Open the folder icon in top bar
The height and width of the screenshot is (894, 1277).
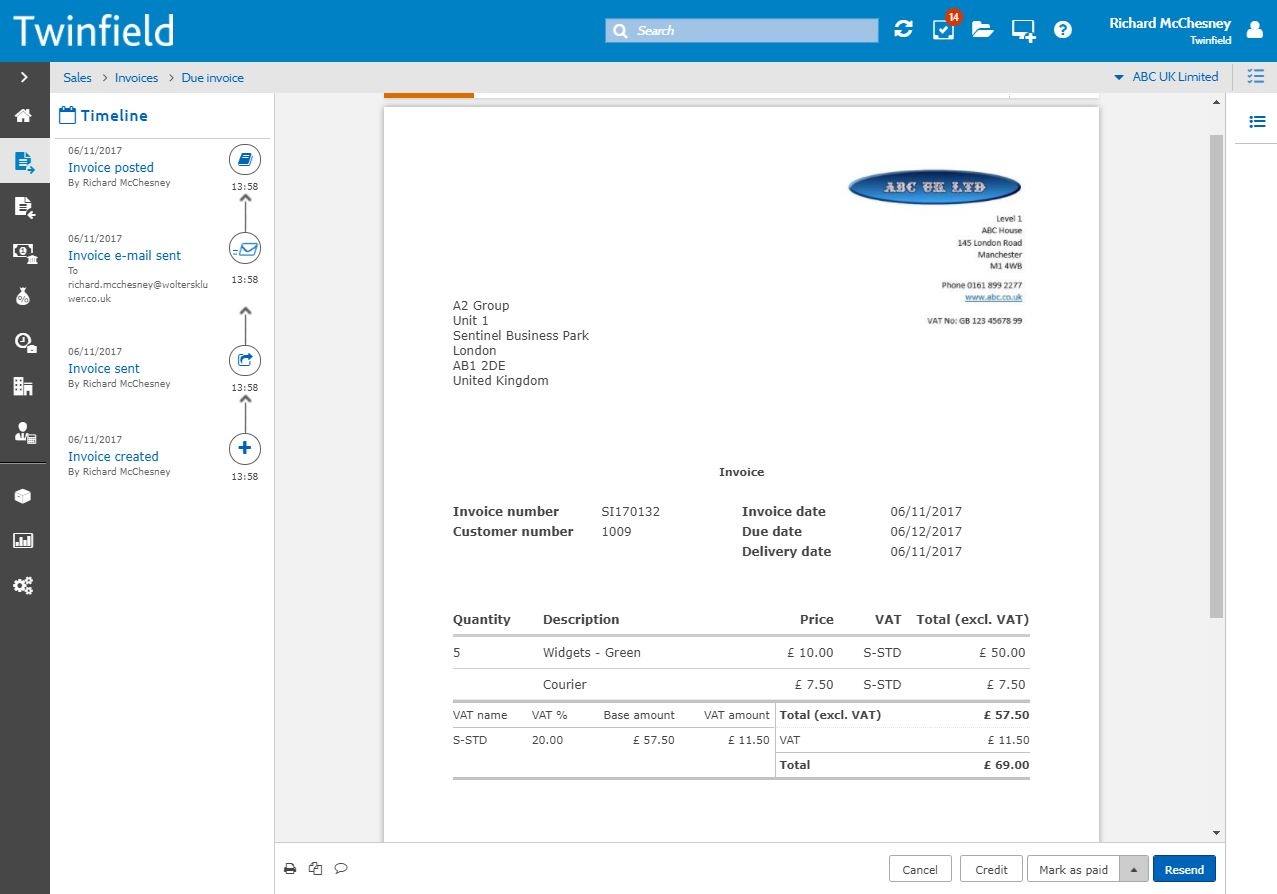(x=983, y=30)
